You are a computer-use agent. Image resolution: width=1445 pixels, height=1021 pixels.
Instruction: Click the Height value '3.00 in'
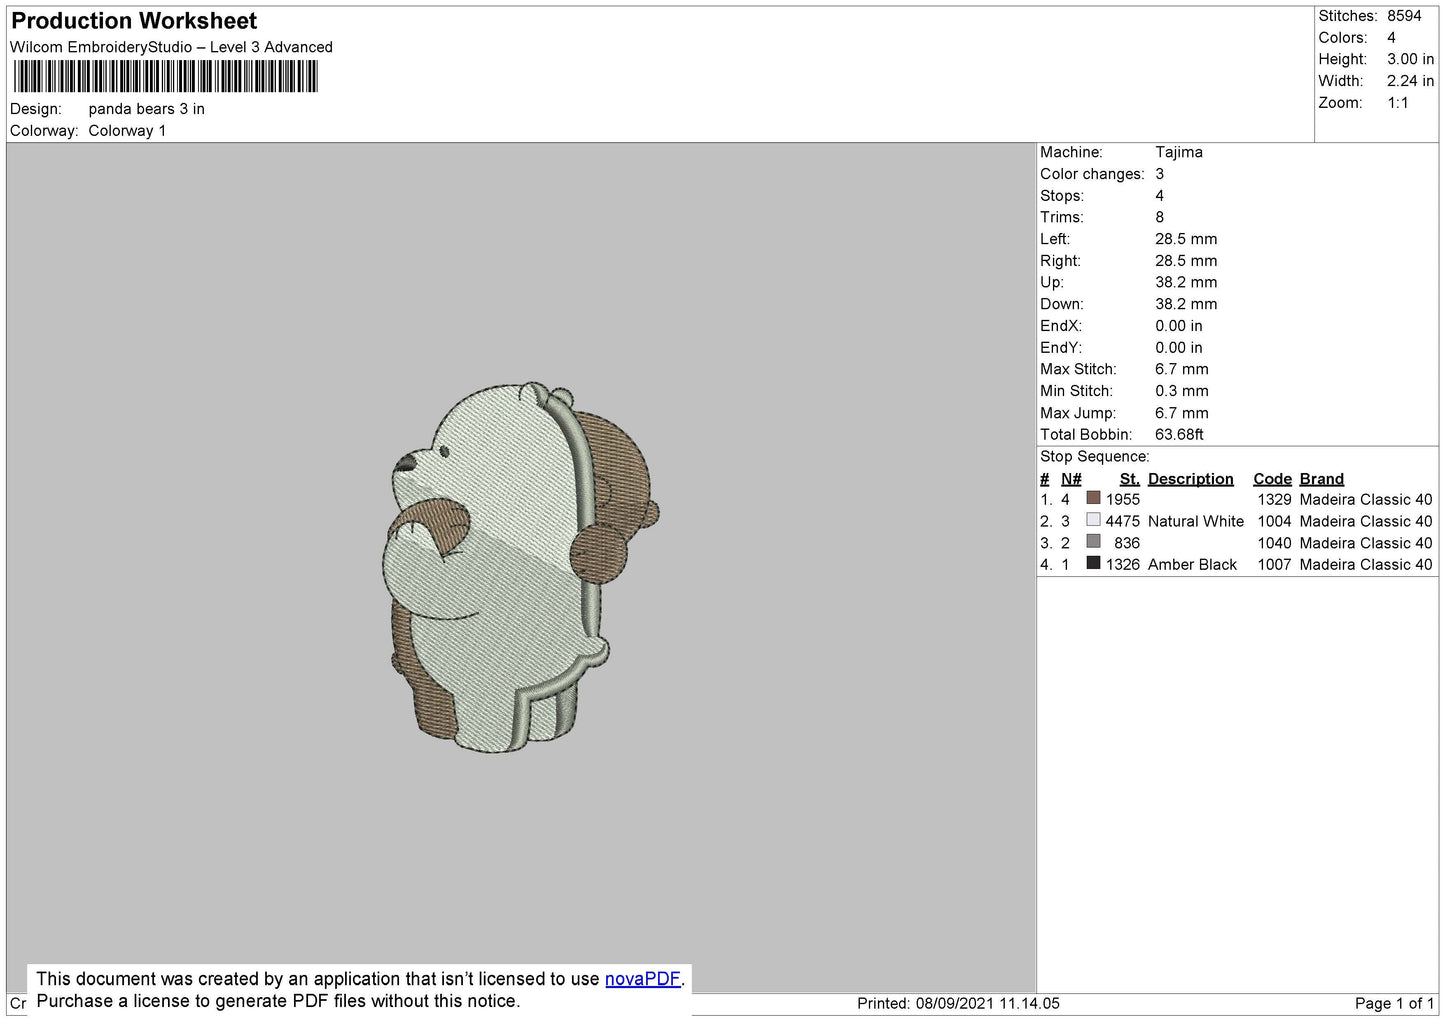(1410, 60)
